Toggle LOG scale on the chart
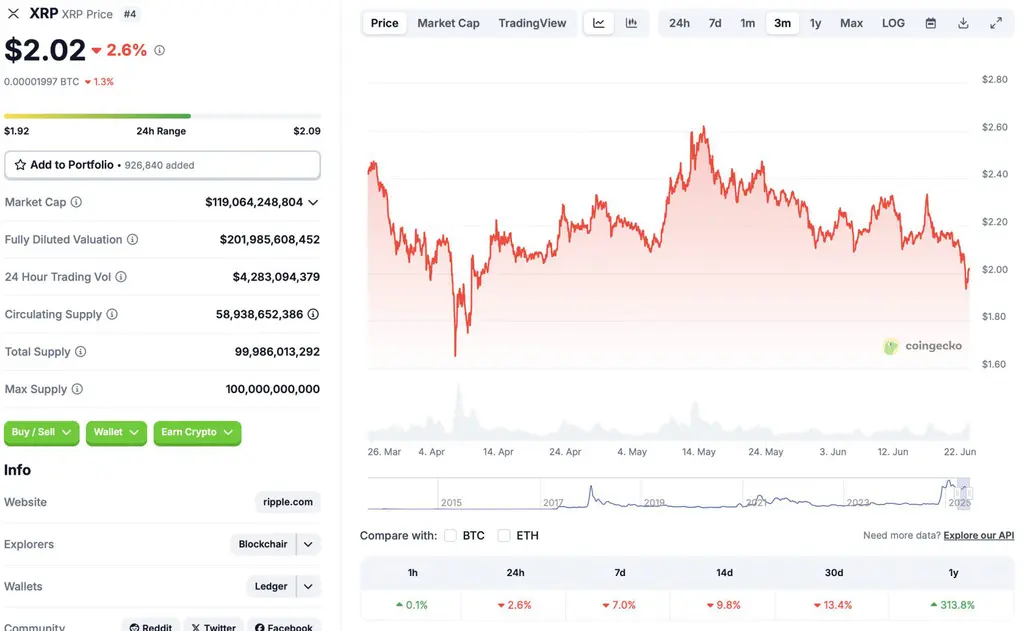 pyautogui.click(x=893, y=22)
